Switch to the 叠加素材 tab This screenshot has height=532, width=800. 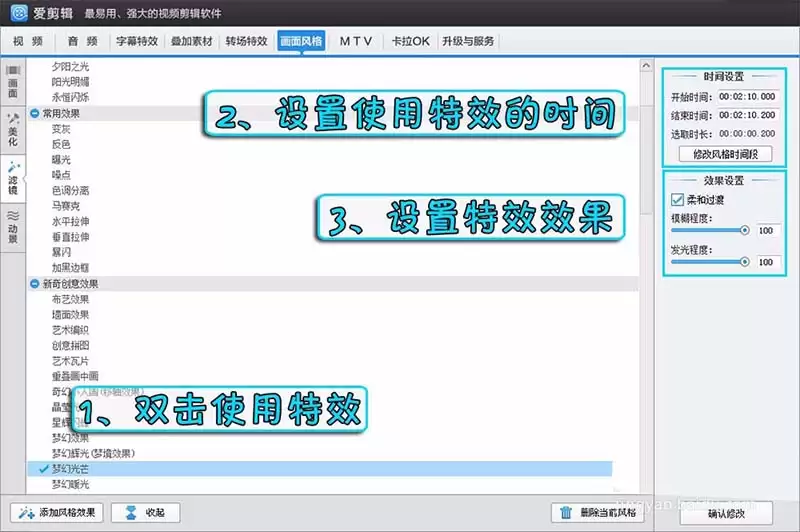(x=191, y=41)
